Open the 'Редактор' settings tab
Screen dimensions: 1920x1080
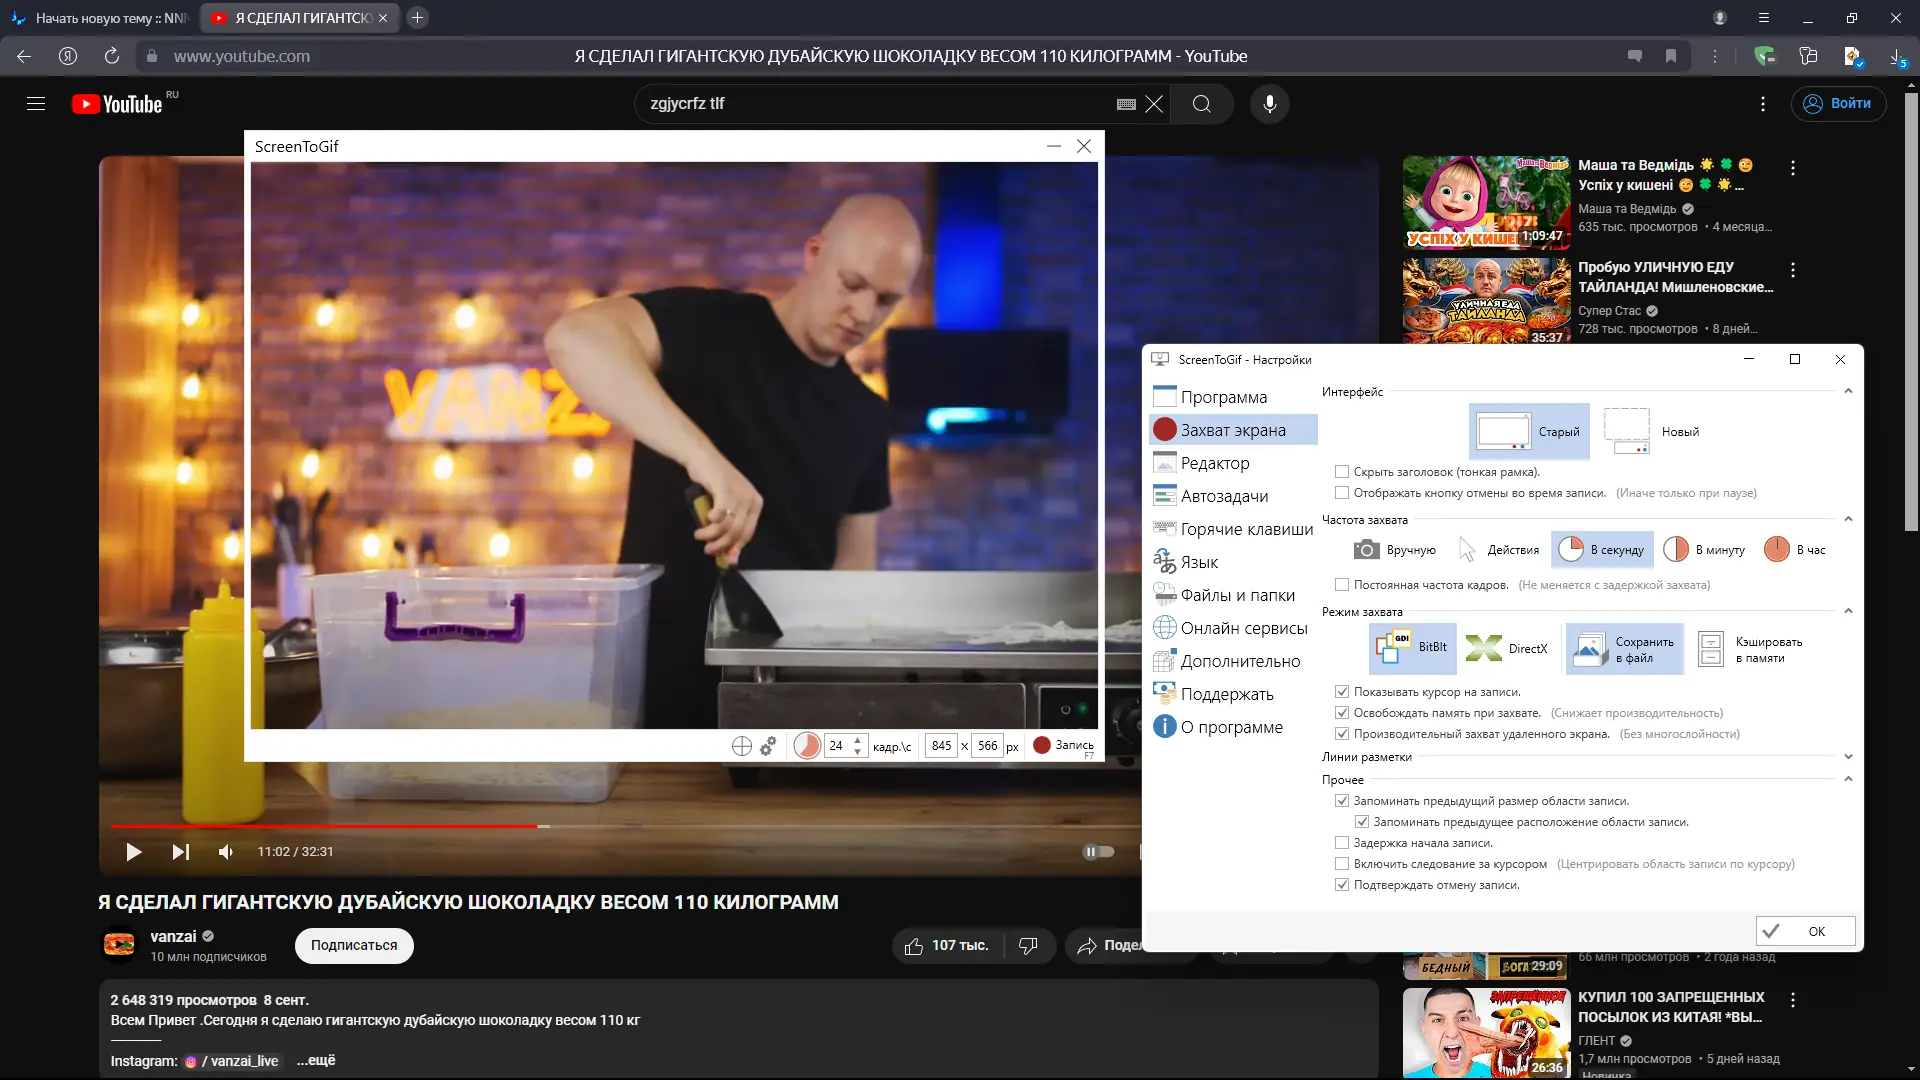tap(1214, 463)
